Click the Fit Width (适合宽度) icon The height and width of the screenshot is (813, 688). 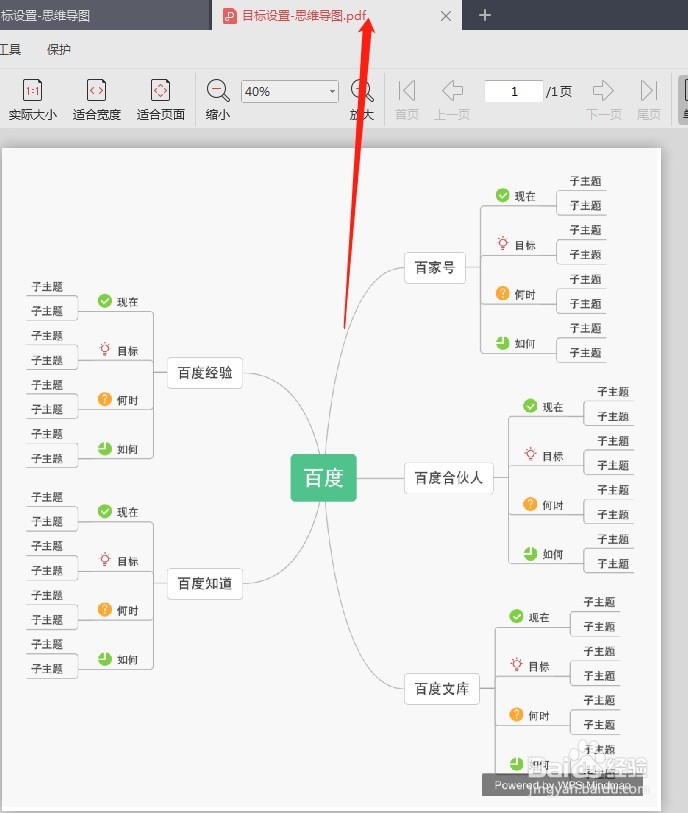coord(96,91)
